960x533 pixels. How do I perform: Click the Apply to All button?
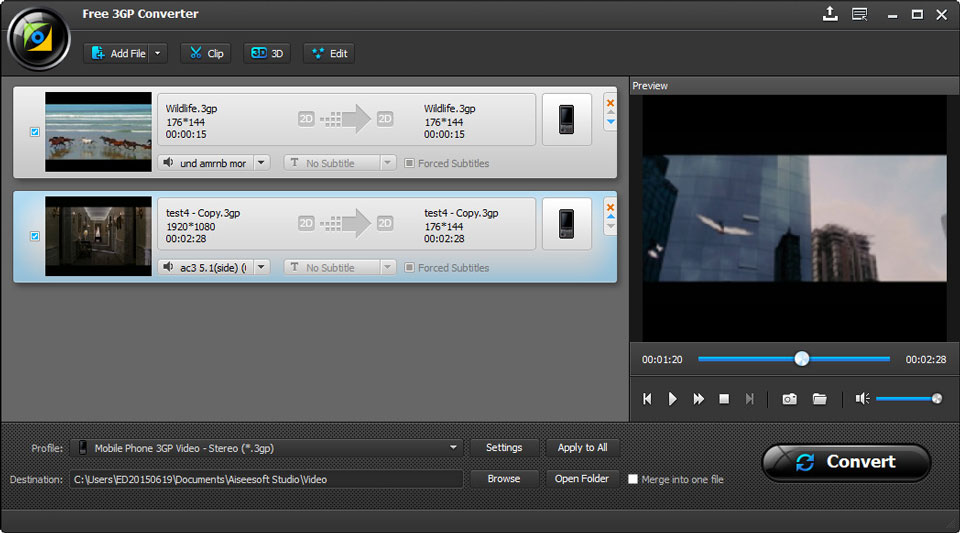[582, 448]
